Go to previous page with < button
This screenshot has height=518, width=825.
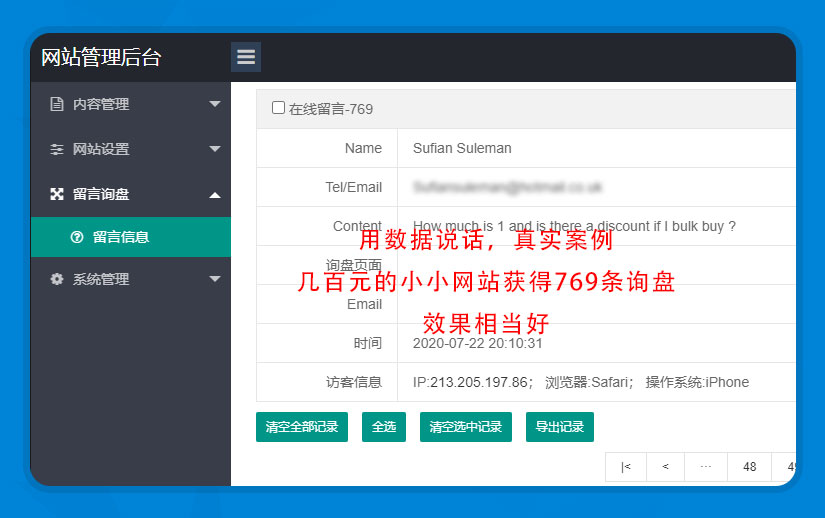666,466
